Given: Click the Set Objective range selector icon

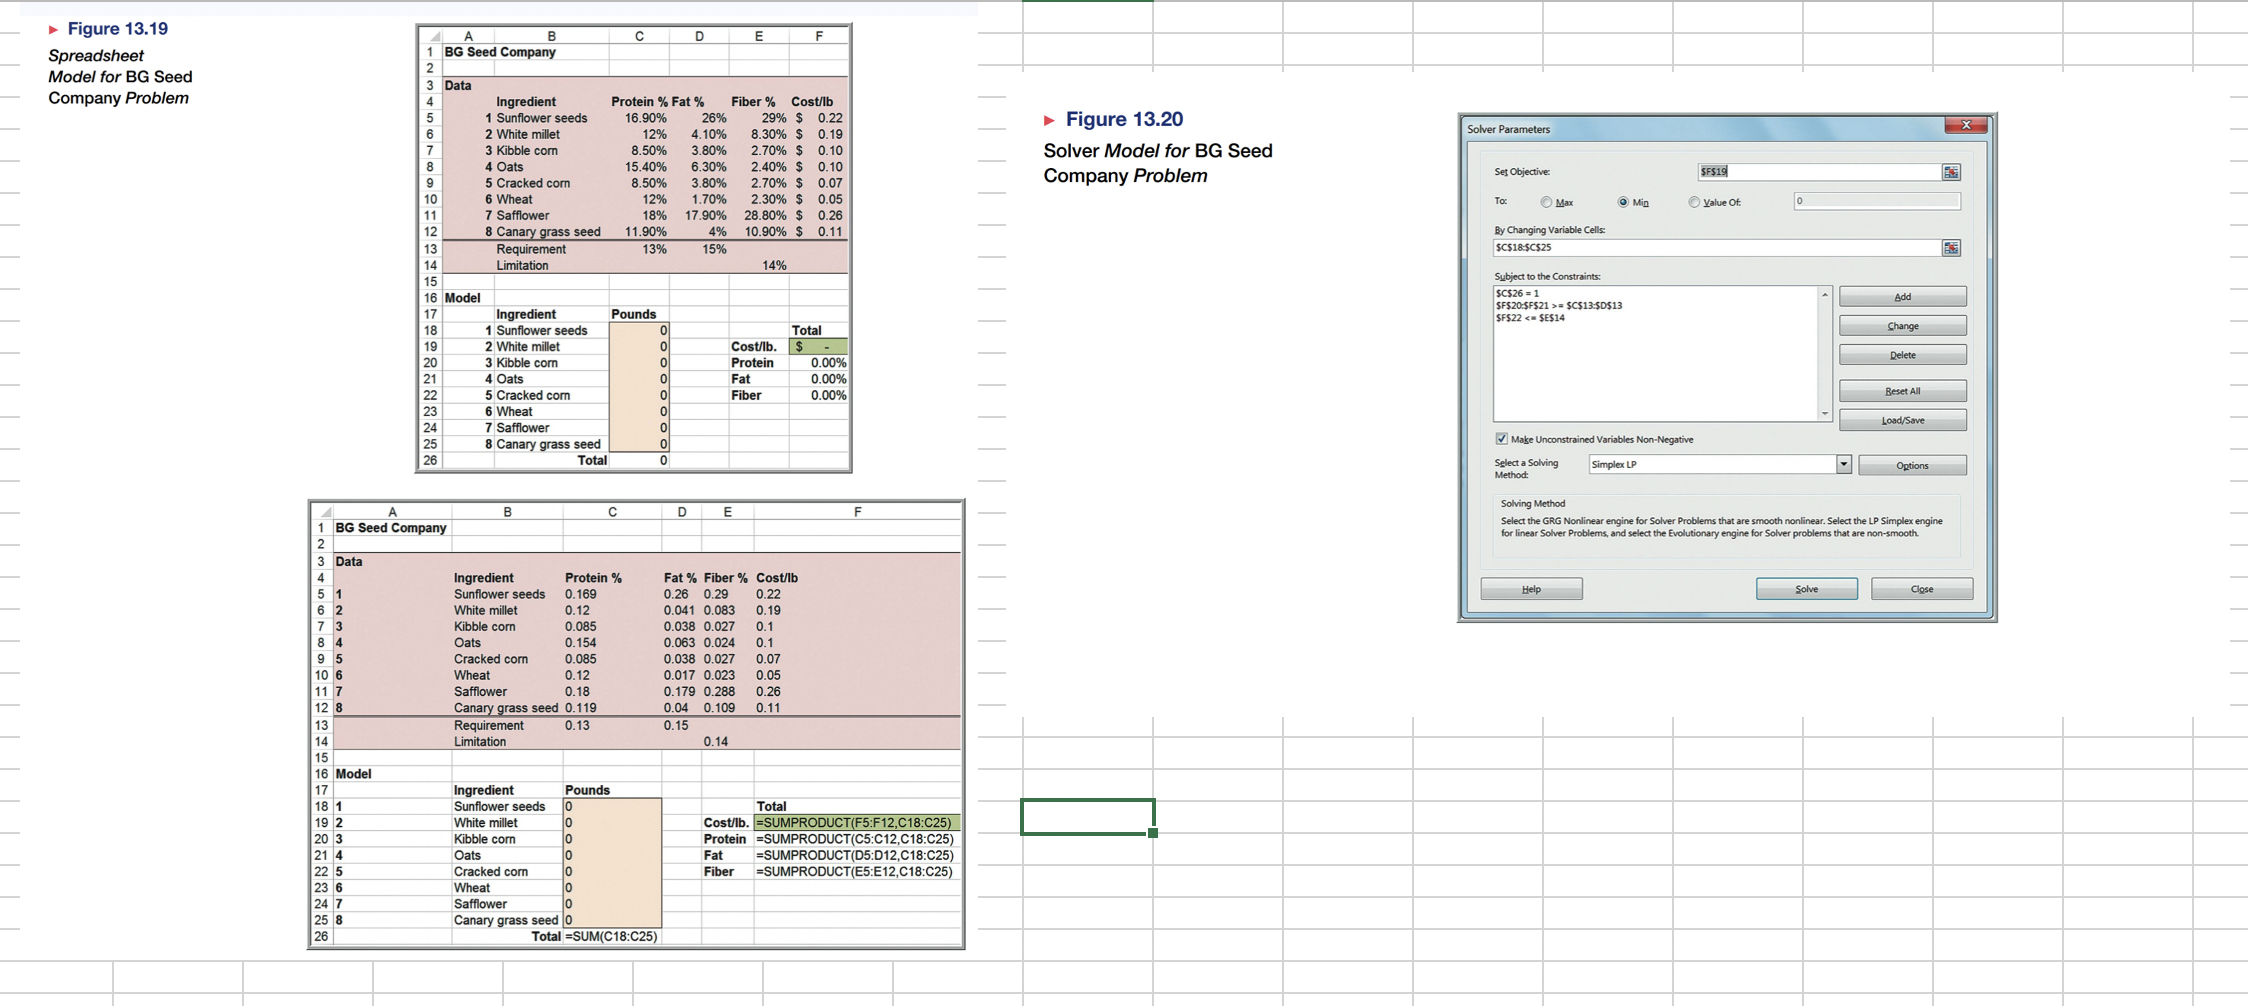Looking at the screenshot, I should 1952,173.
